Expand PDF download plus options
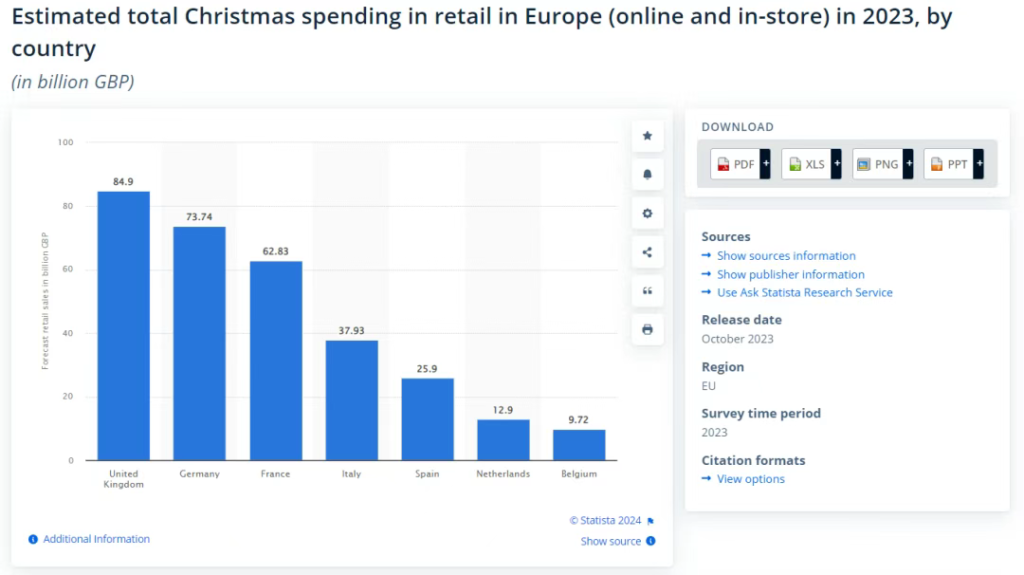Image resolution: width=1024 pixels, height=575 pixels. coord(765,164)
